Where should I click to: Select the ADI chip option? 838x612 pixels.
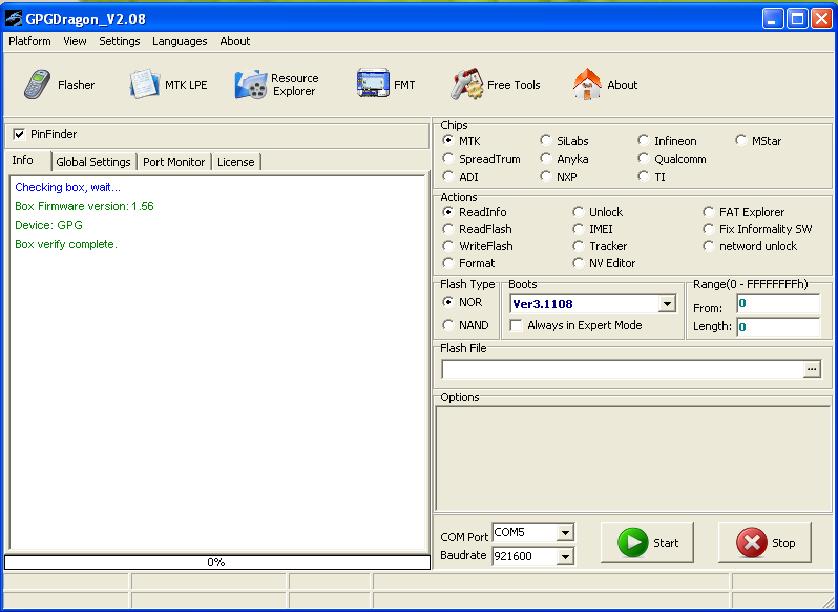coord(448,176)
